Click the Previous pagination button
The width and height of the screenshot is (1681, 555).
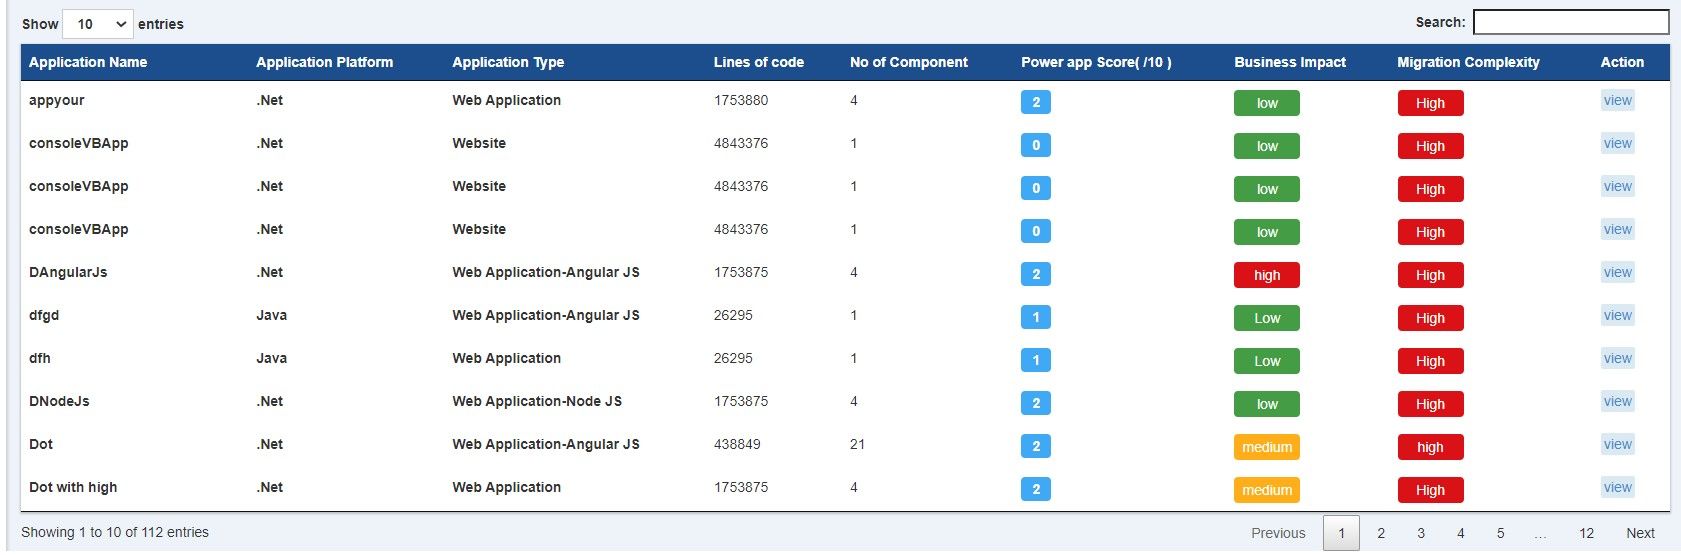tap(1278, 533)
